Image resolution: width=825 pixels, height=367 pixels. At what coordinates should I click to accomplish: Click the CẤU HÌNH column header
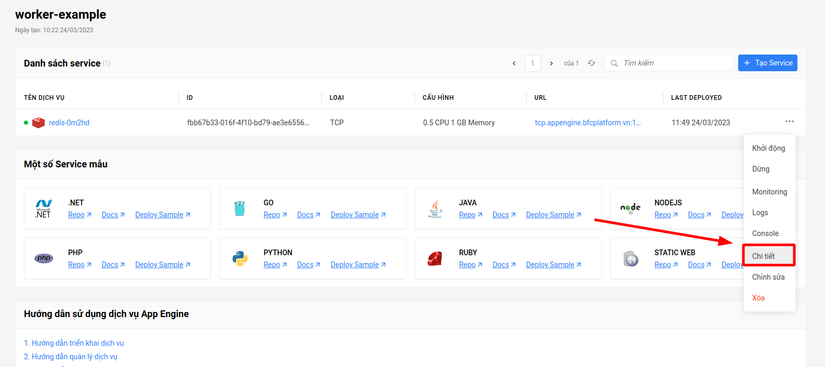(438, 98)
